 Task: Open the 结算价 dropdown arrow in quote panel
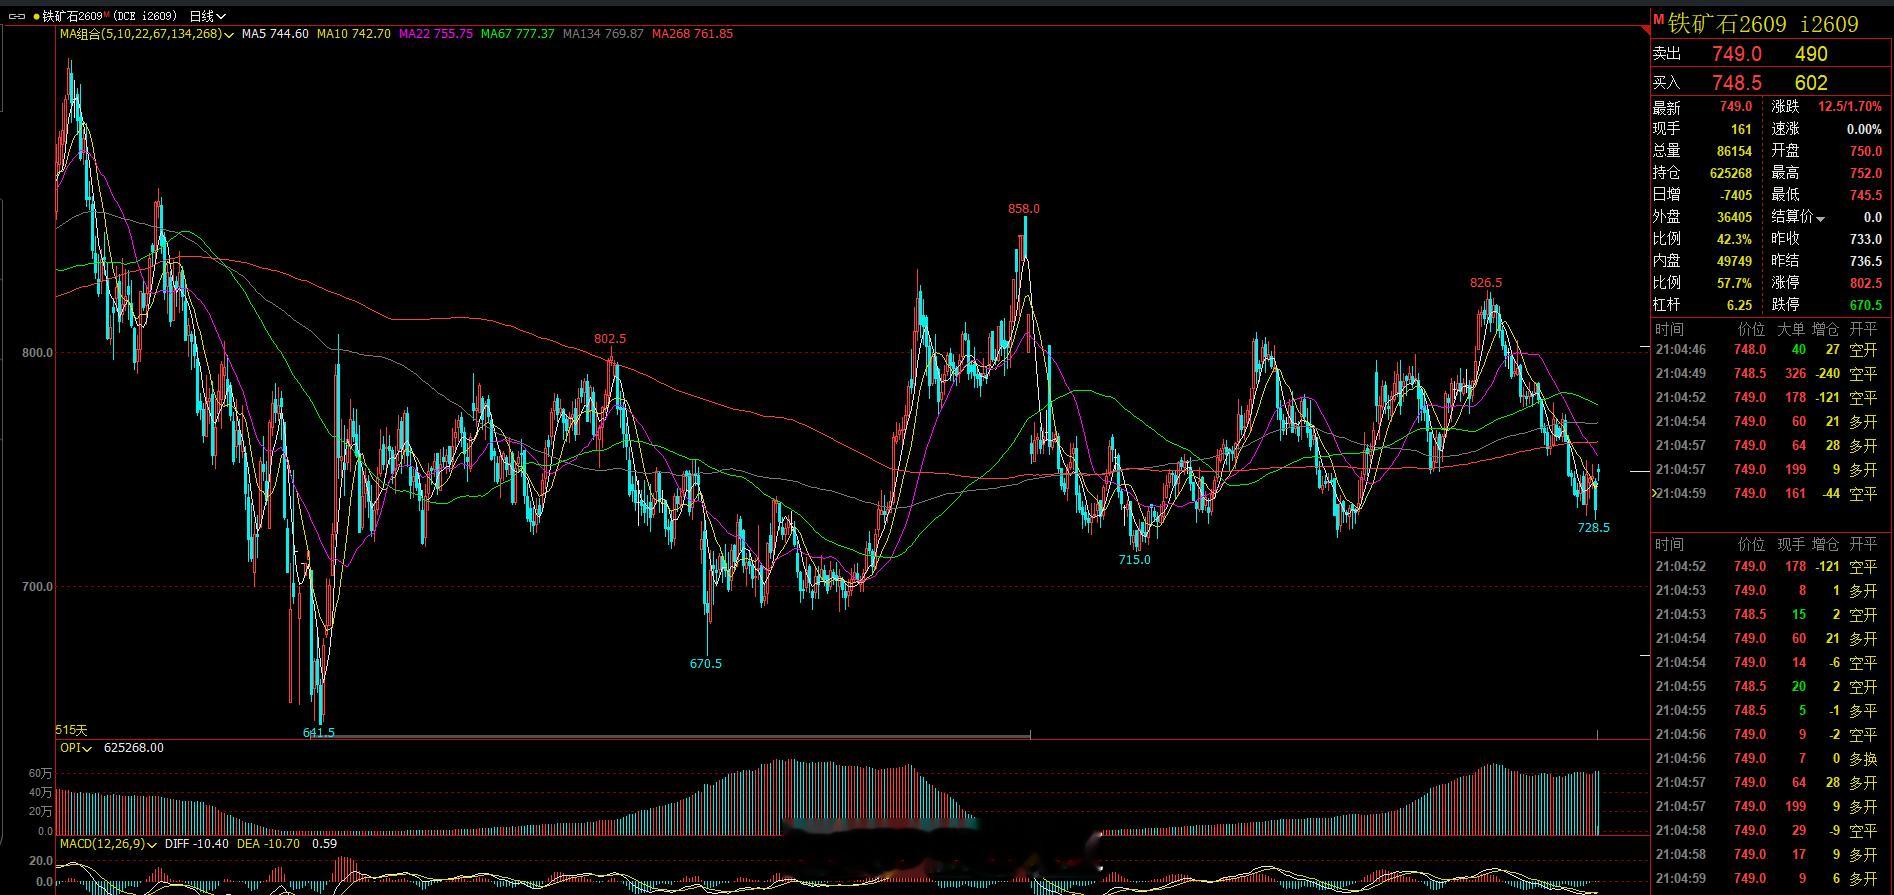1820,218
